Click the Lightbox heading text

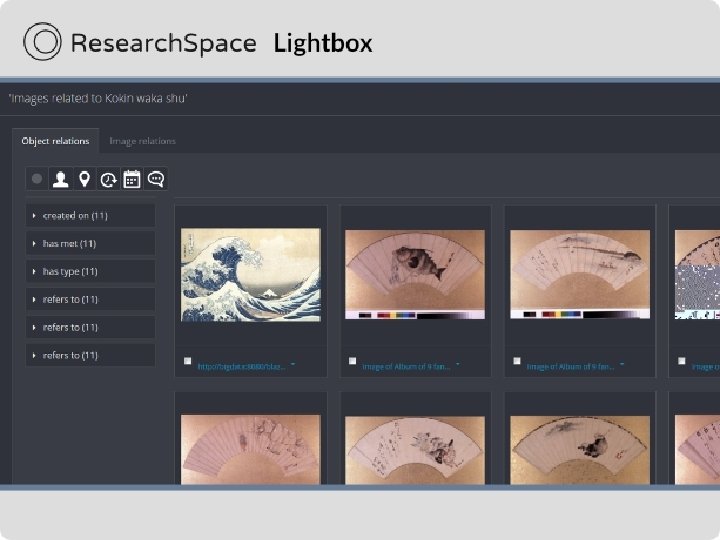[323, 44]
